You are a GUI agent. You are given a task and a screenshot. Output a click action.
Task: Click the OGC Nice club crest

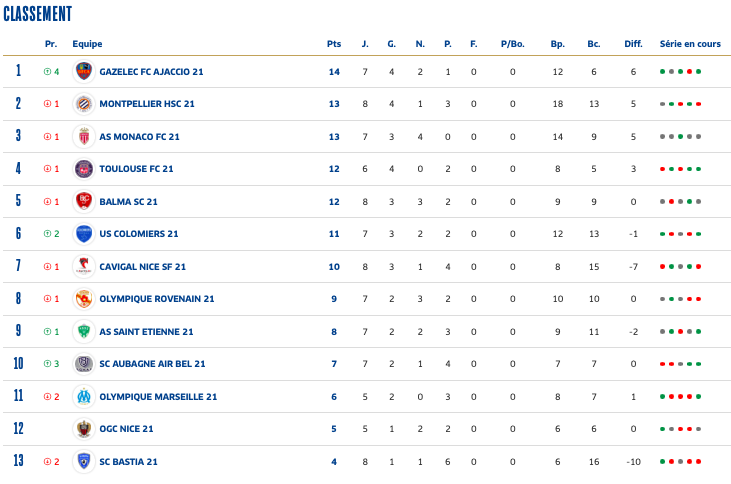click(x=84, y=429)
